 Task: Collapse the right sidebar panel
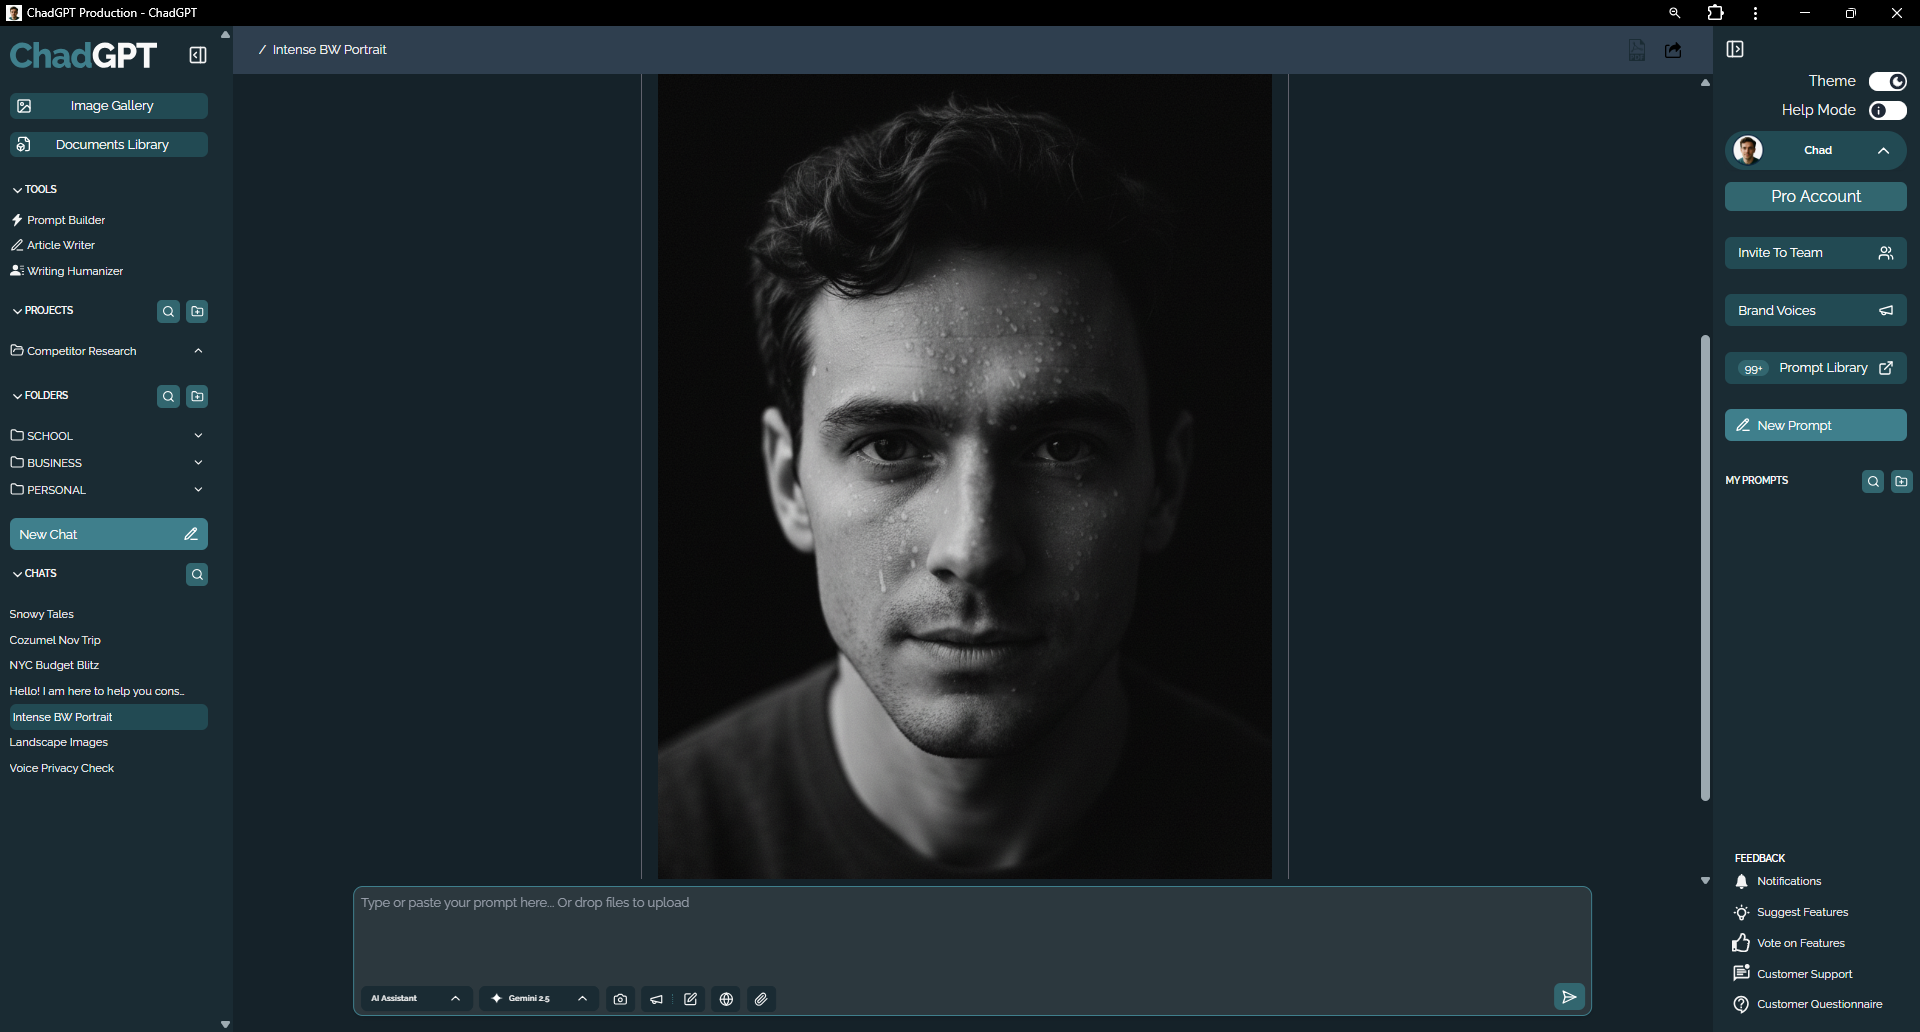point(1736,48)
